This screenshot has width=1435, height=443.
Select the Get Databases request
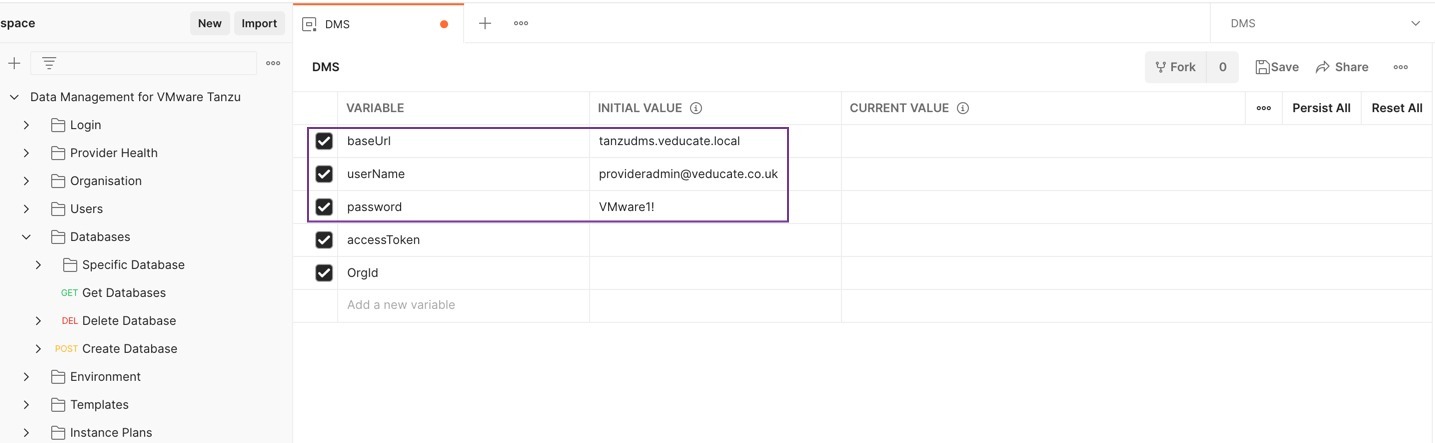tap(124, 293)
